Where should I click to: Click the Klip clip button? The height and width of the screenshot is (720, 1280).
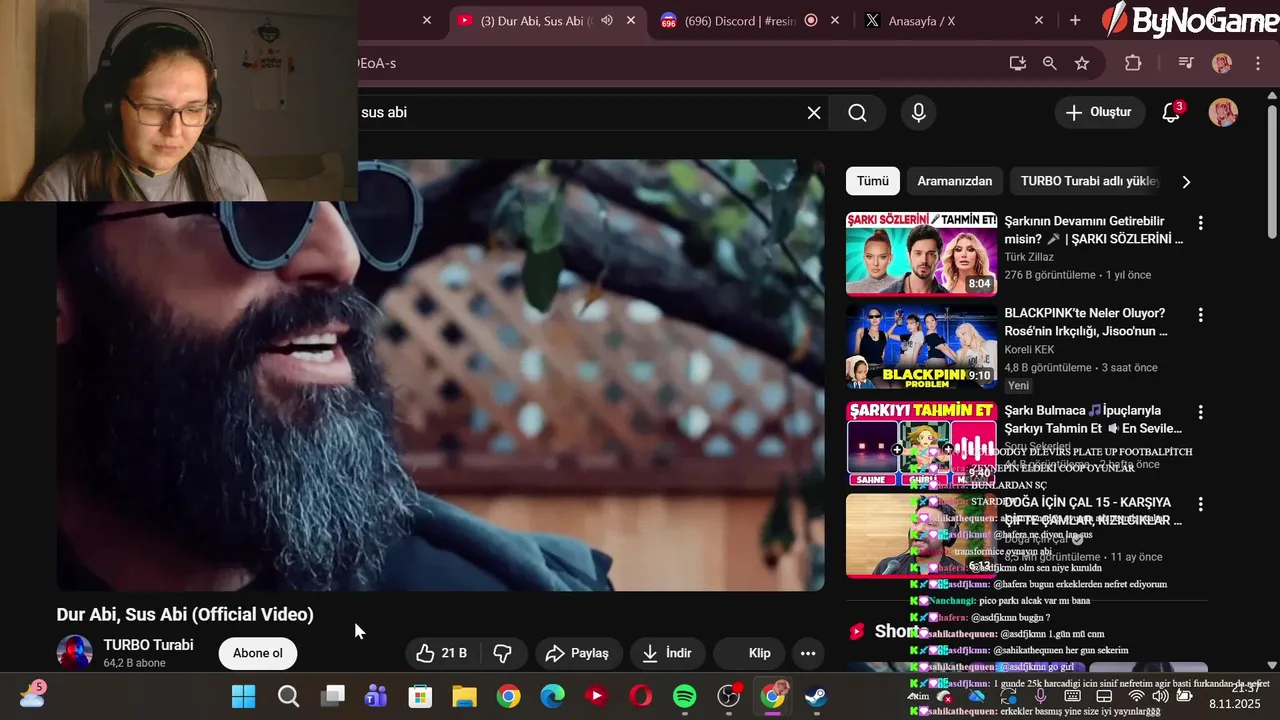pyautogui.click(x=749, y=653)
